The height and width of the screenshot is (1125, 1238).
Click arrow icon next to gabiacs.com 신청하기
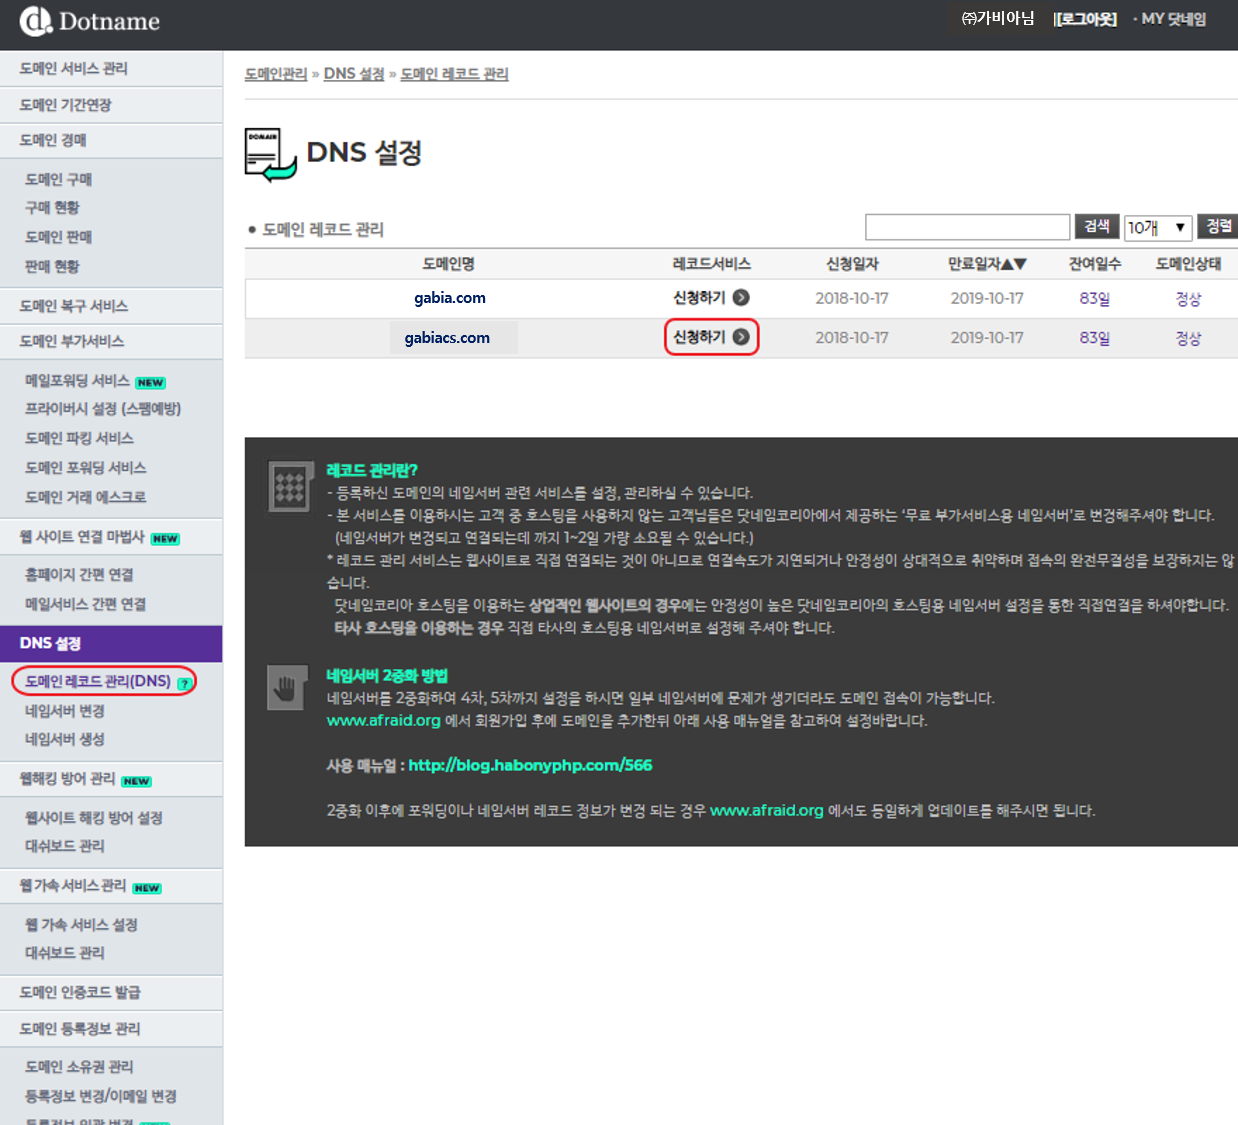pos(741,337)
